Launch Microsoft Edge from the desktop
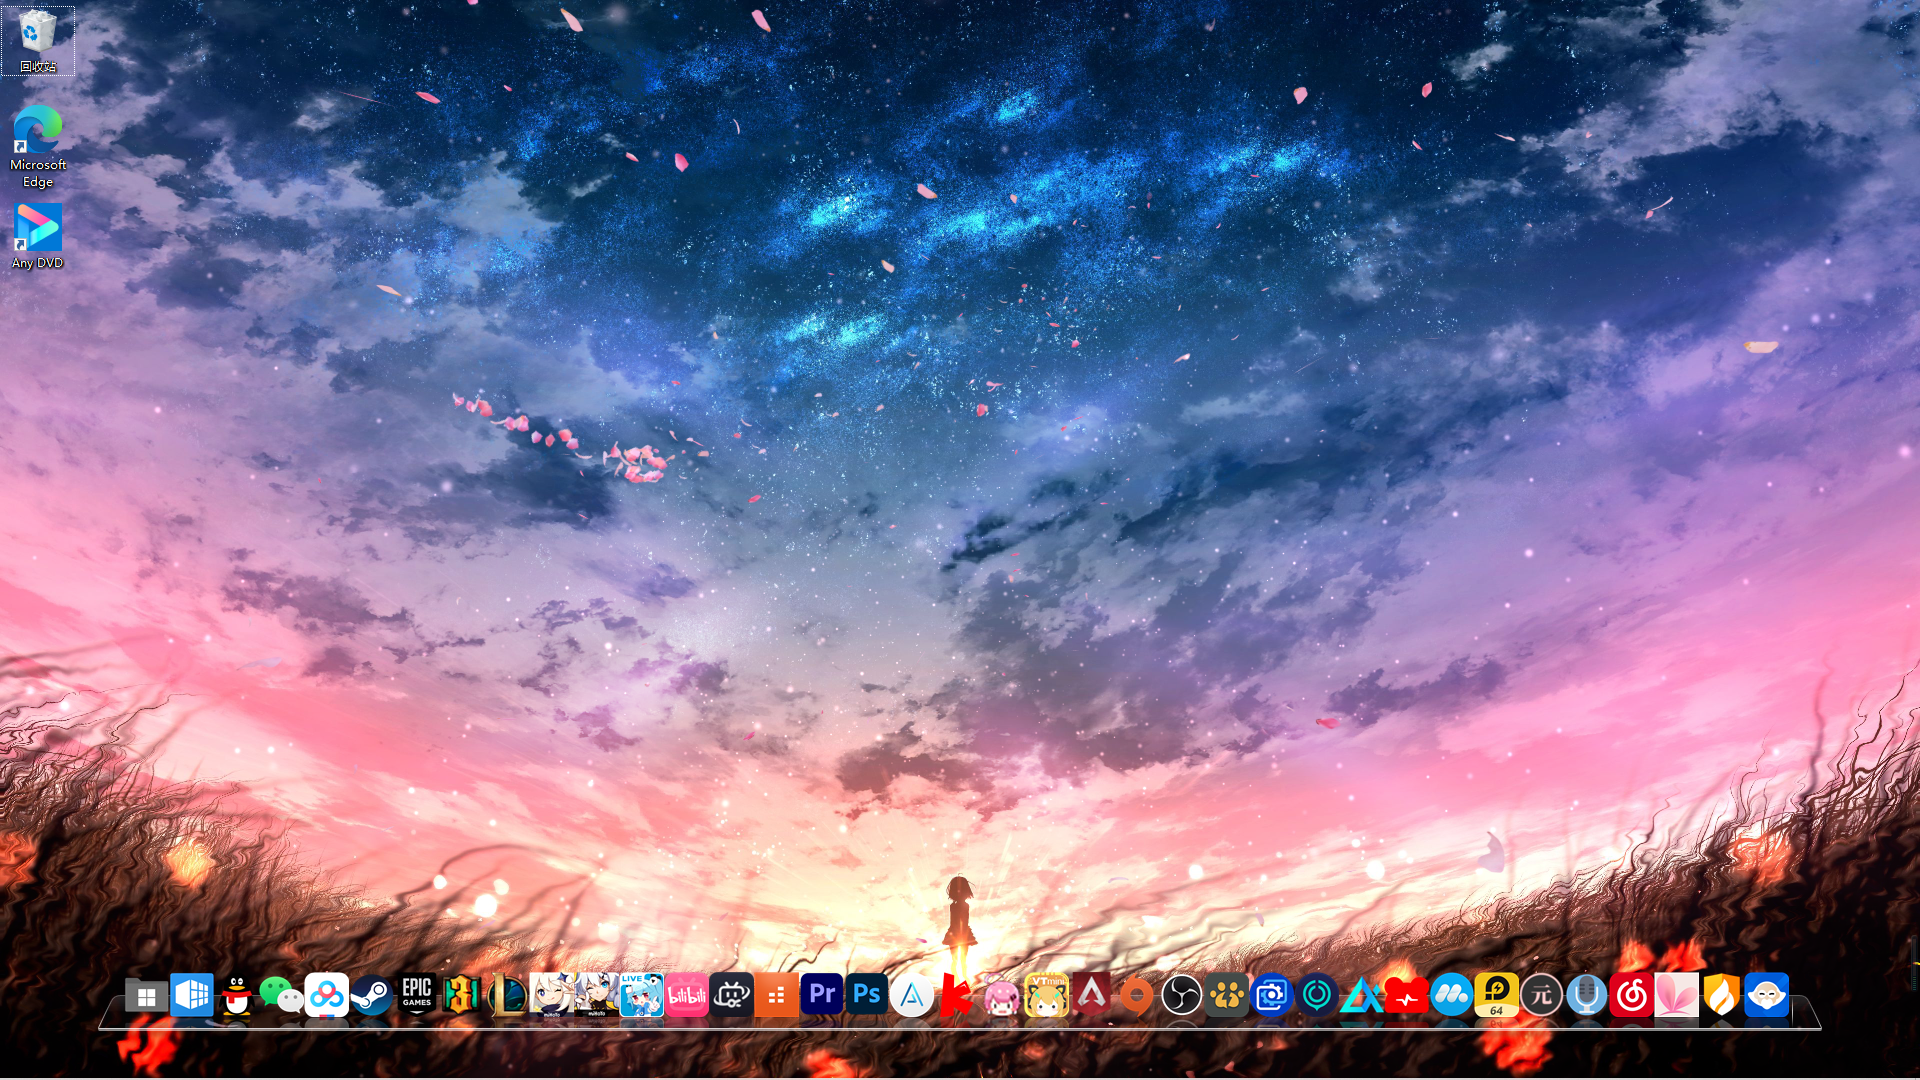 pyautogui.click(x=38, y=147)
